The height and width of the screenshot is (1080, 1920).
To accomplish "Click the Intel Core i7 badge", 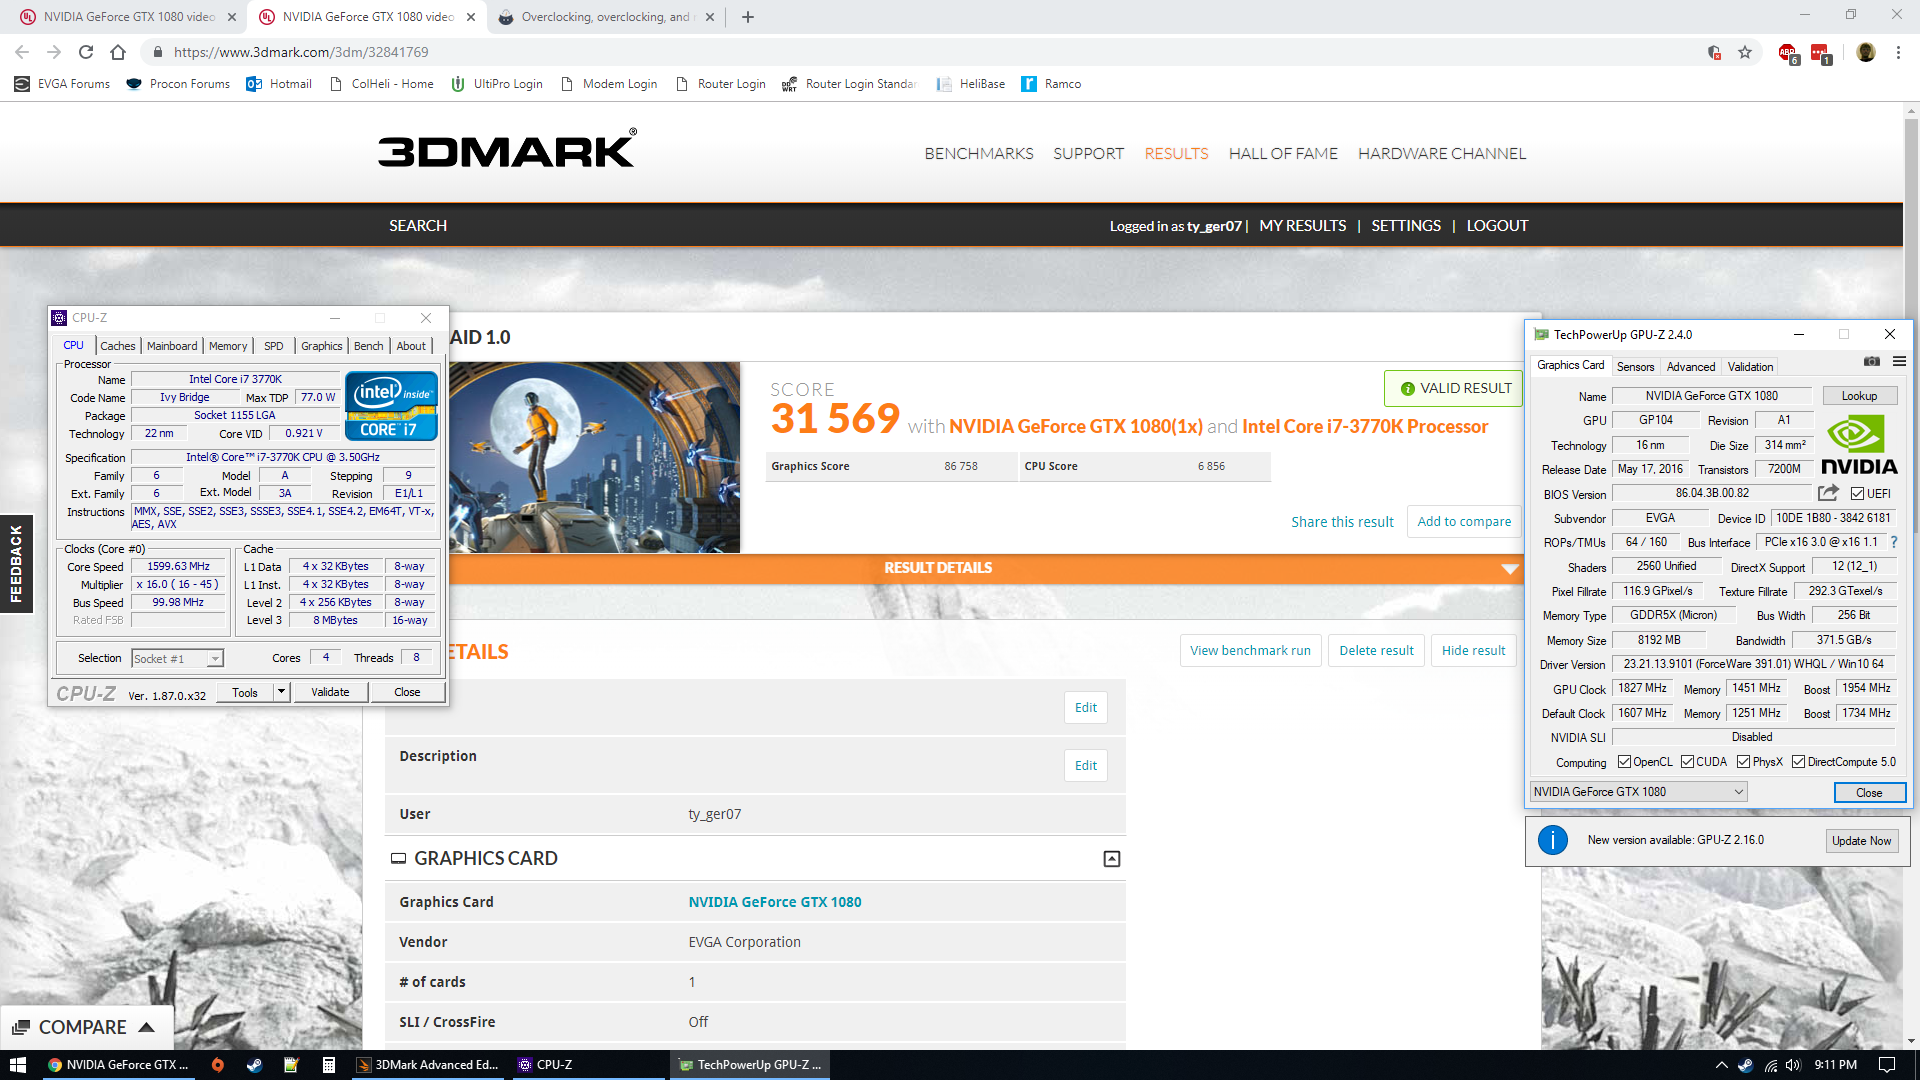I will 391,405.
